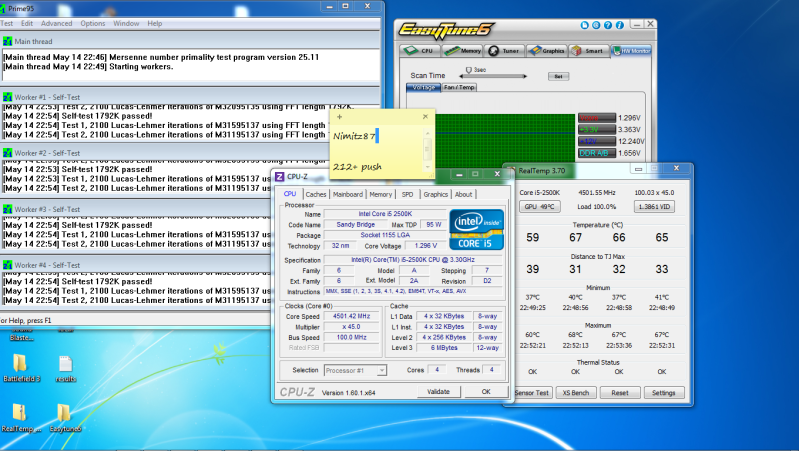
Task: Open the Help menu in Prime95
Action: click(x=154, y=23)
